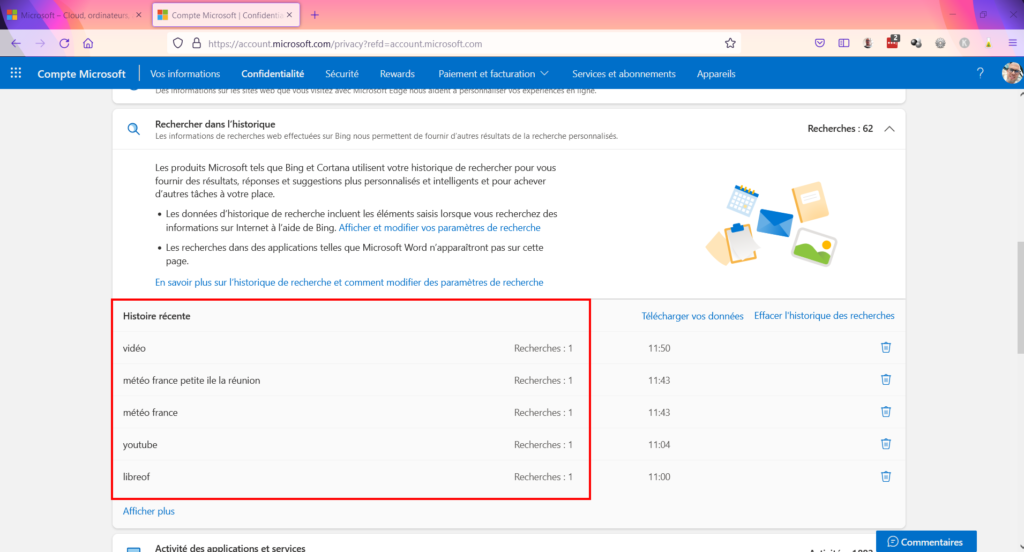Click the page vertical scrollbar thumb
The width and height of the screenshot is (1024, 552).
[x=1019, y=297]
